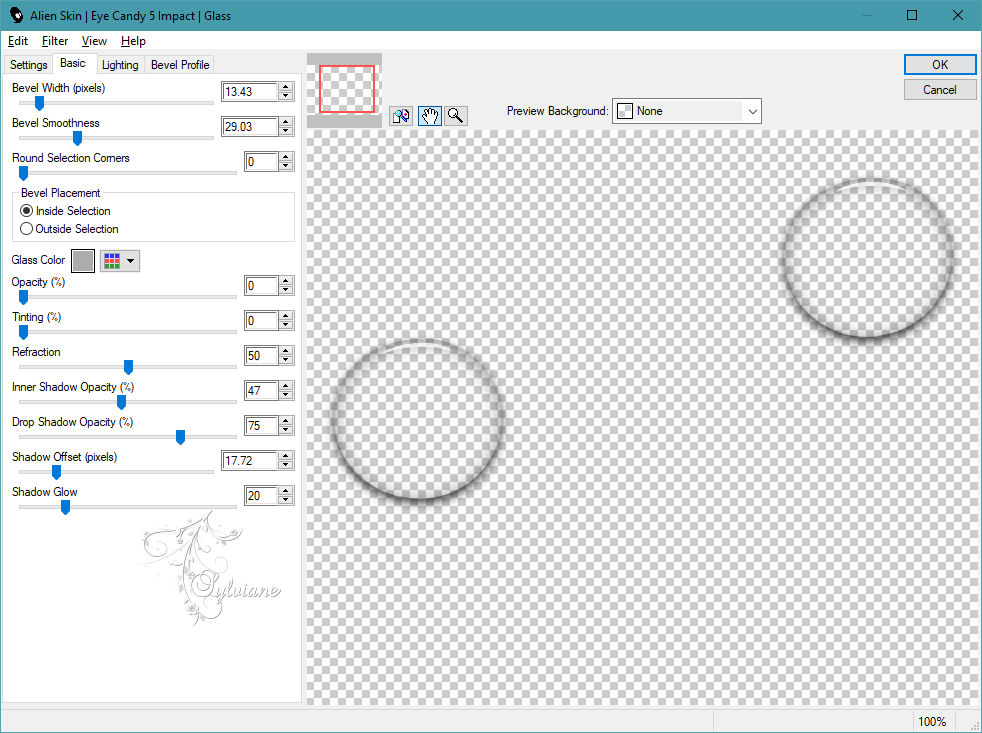Image resolution: width=982 pixels, height=733 pixels.
Task: Click the Opacity percent value field
Action: [x=261, y=286]
